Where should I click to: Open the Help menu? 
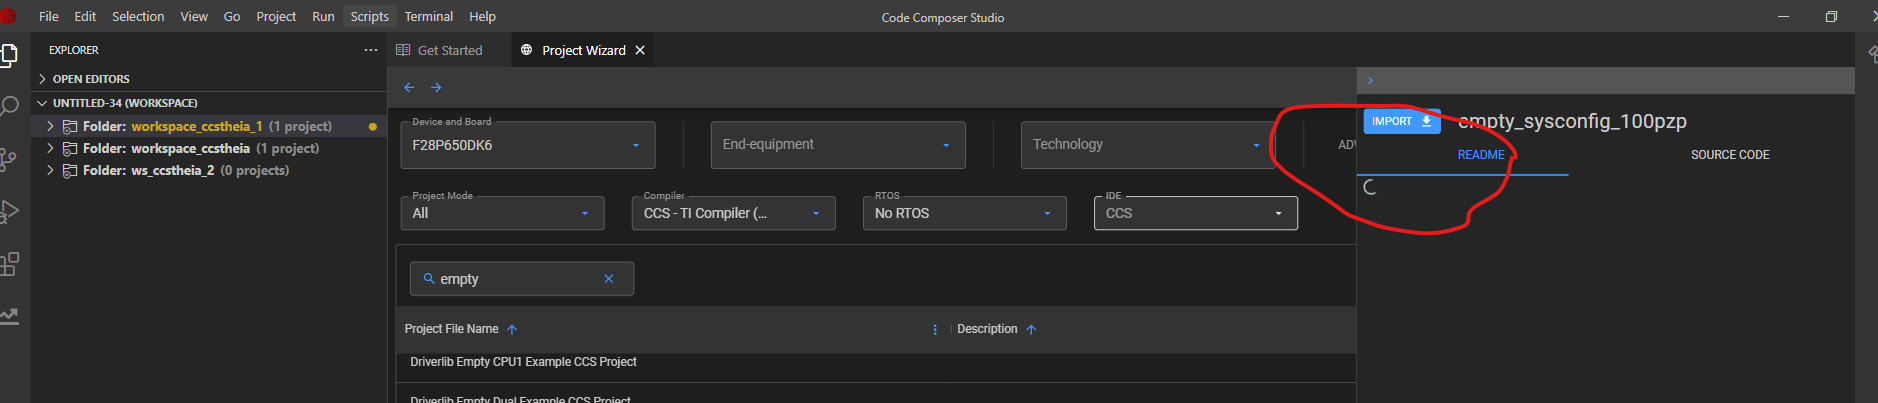point(482,16)
